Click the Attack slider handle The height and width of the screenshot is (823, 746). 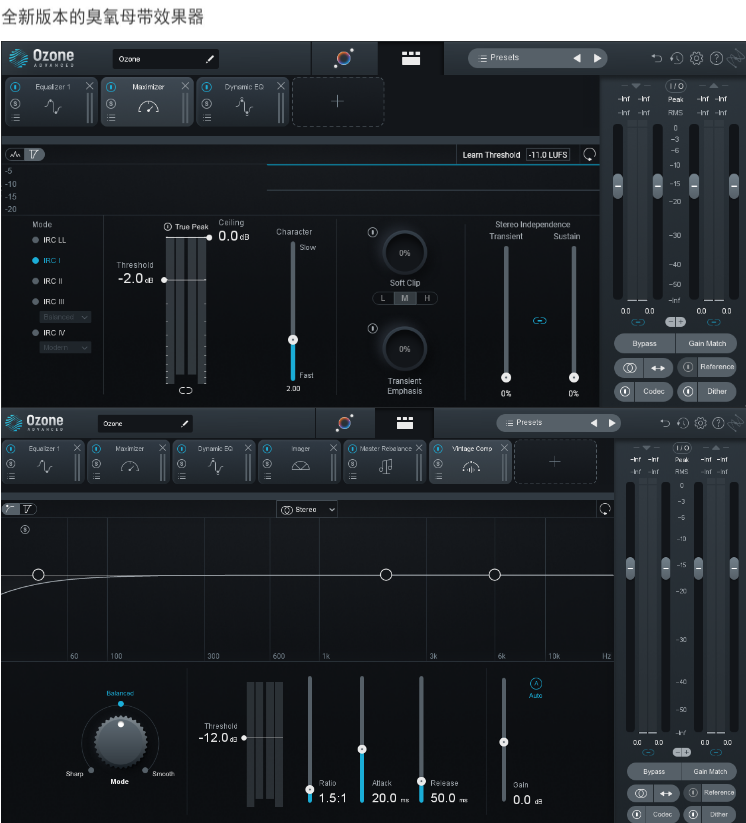tap(362, 749)
